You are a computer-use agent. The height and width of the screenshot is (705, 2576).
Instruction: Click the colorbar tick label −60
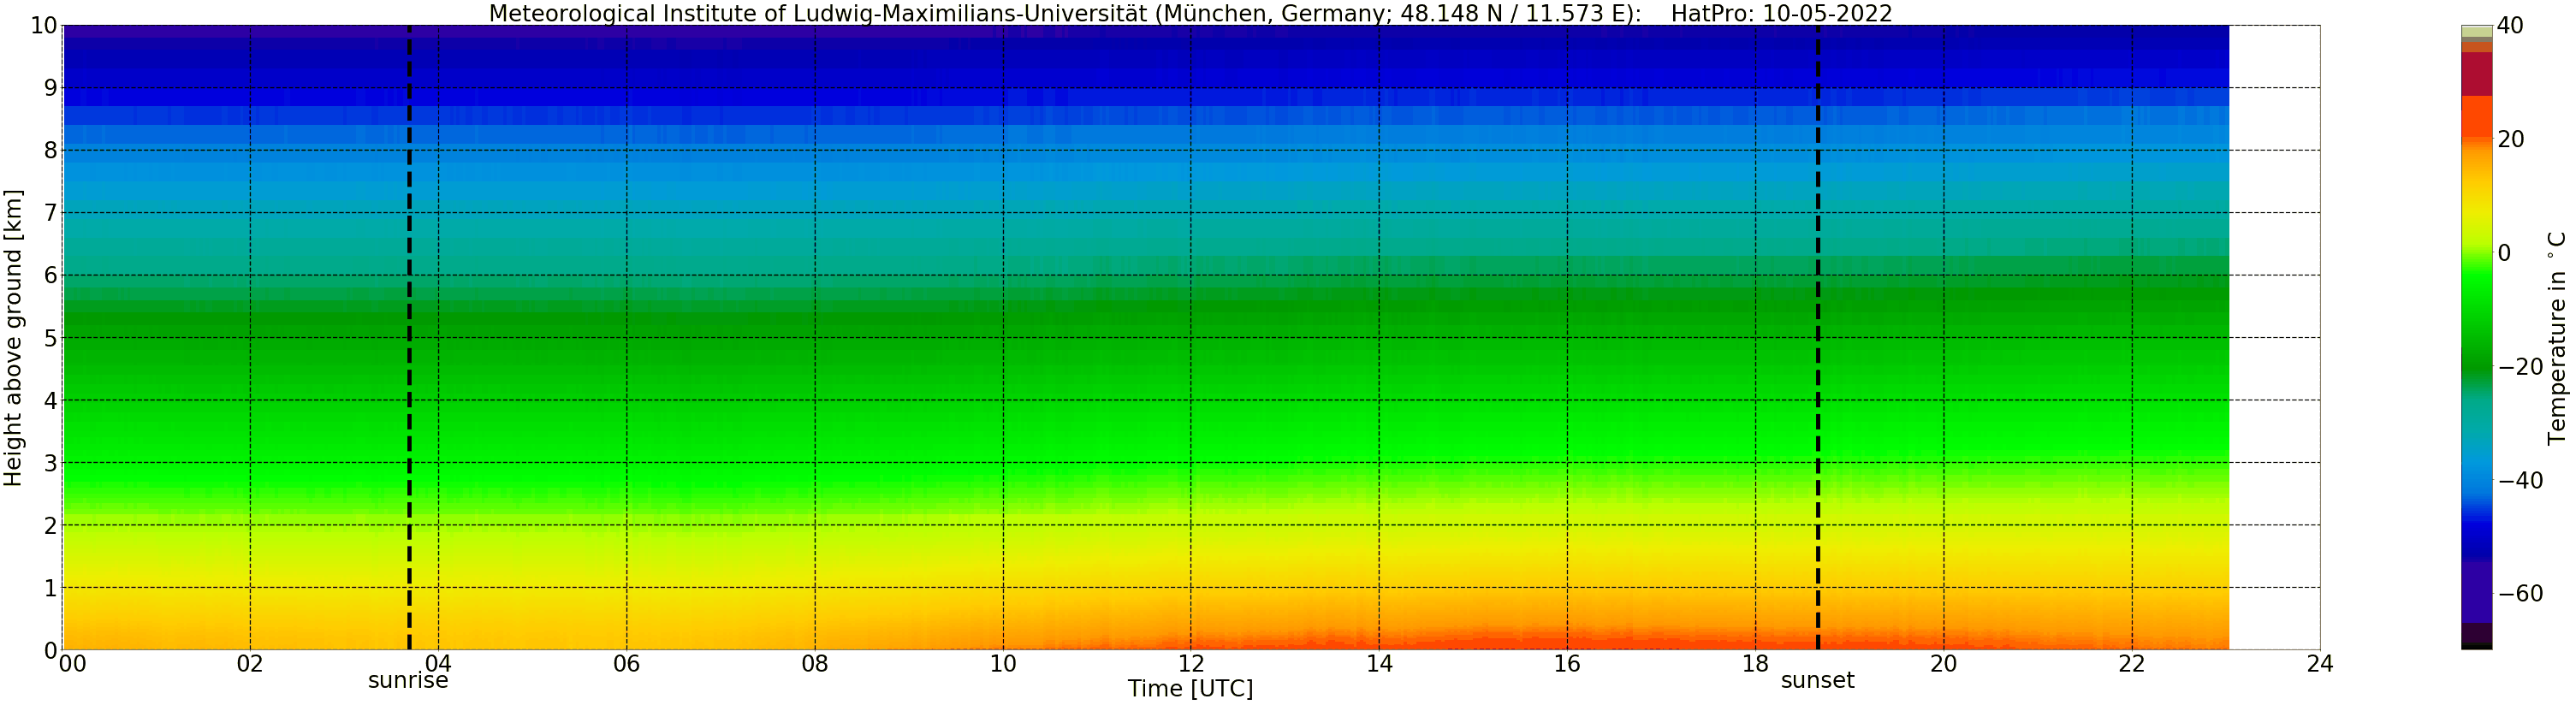click(2520, 594)
